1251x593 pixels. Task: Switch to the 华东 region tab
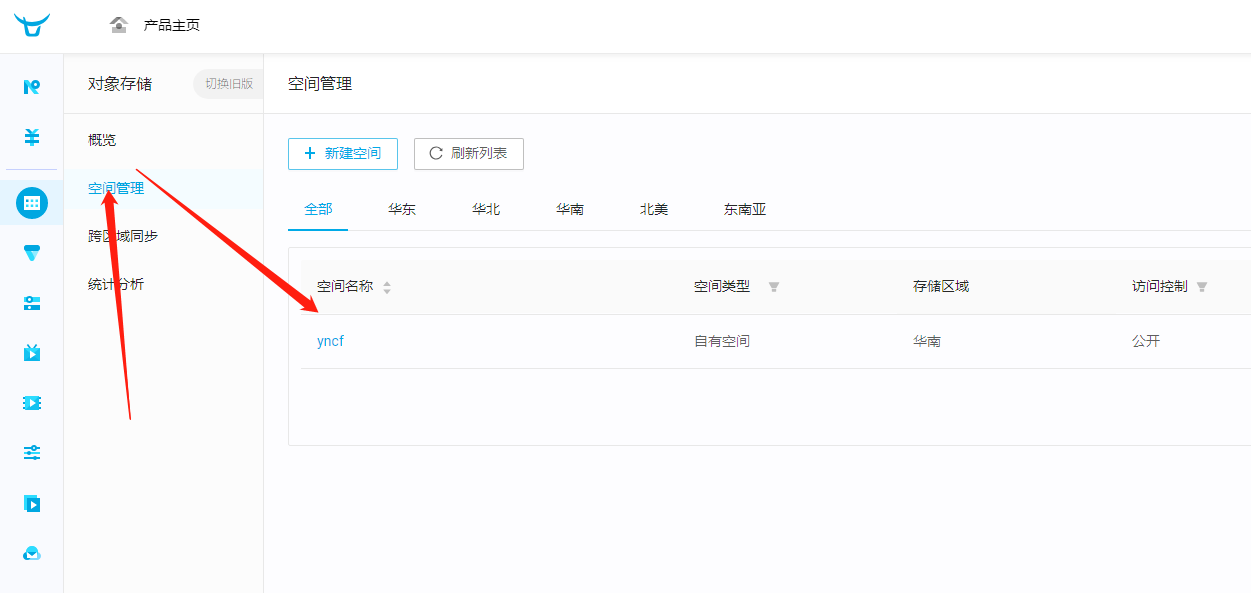402,210
